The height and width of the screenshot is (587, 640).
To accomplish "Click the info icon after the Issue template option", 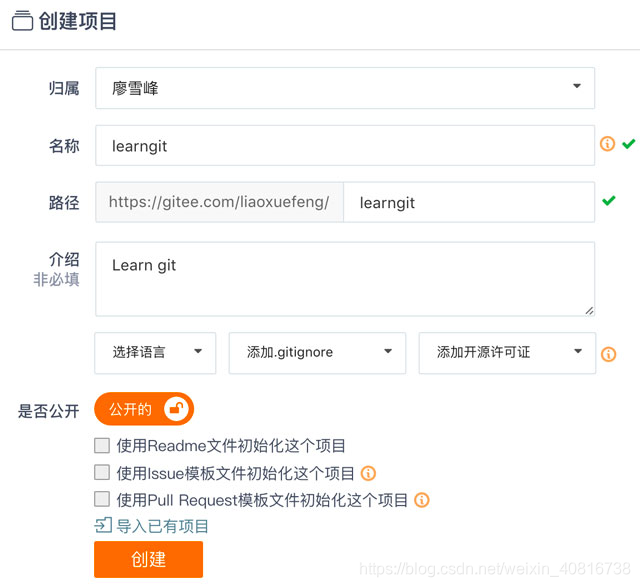I will coord(368,473).
